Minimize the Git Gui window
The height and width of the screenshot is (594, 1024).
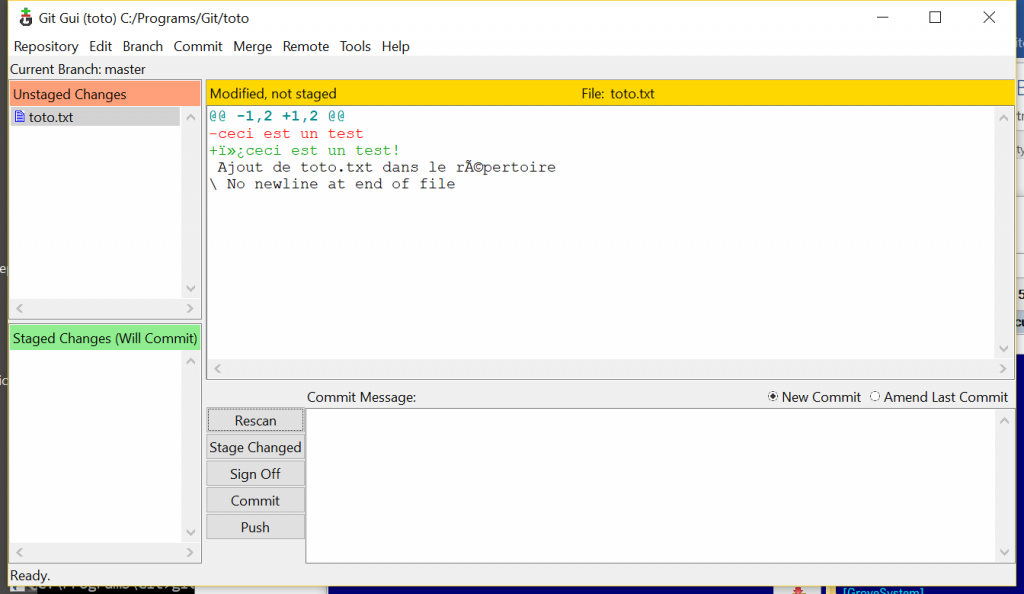click(883, 18)
